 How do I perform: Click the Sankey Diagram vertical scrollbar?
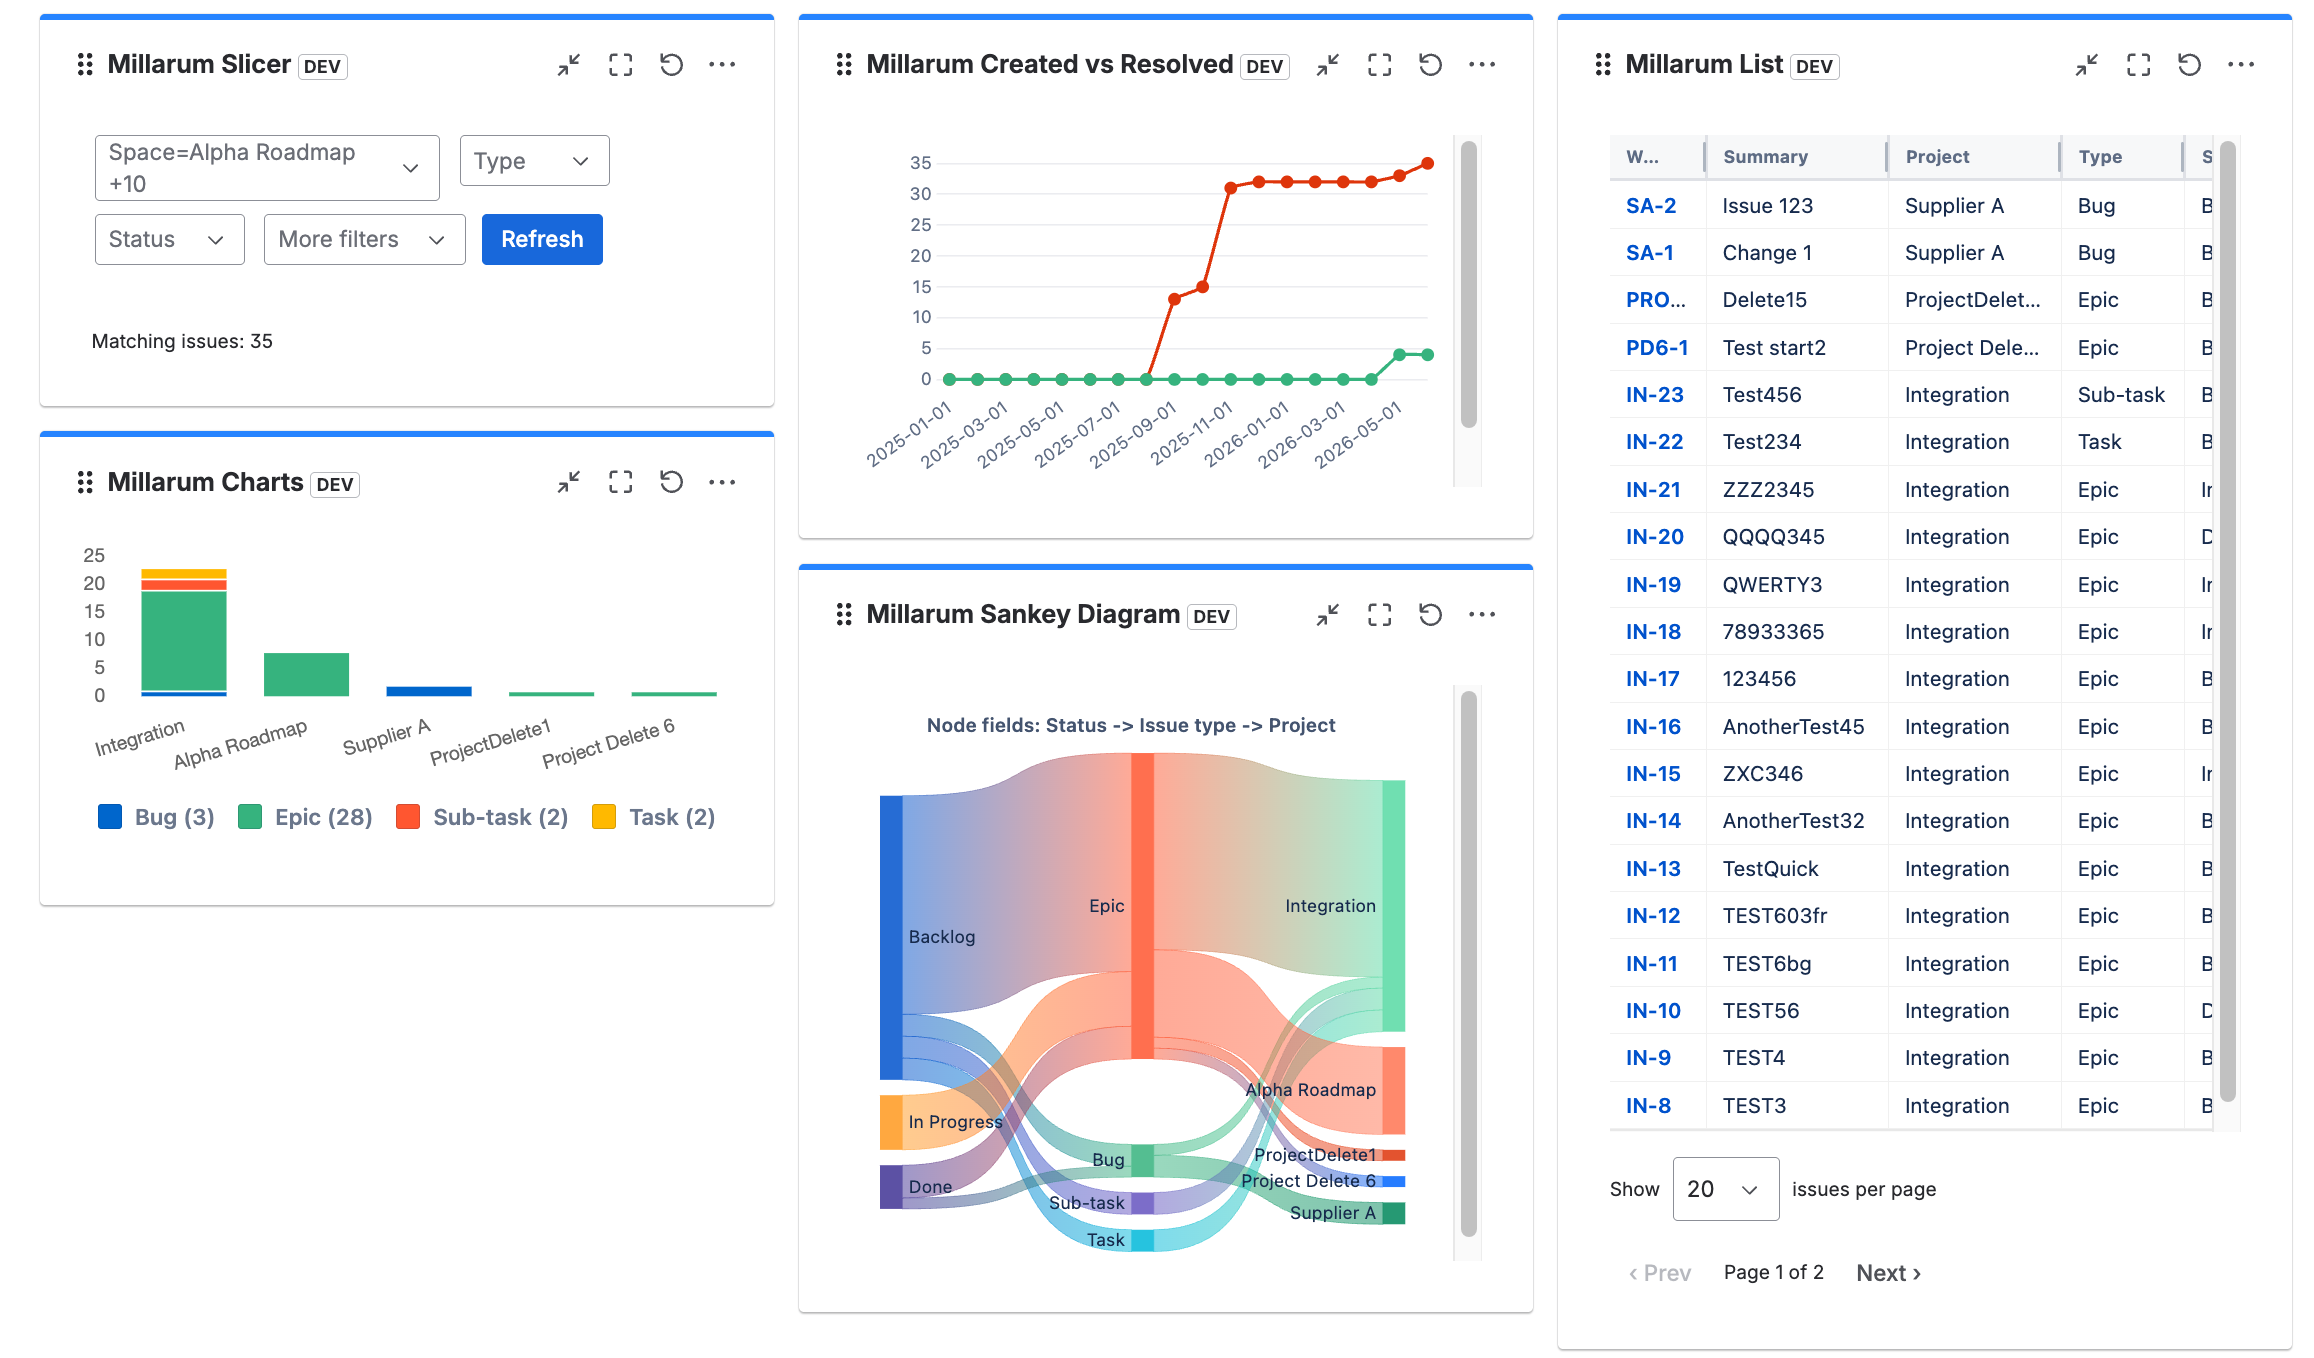(x=1468, y=964)
